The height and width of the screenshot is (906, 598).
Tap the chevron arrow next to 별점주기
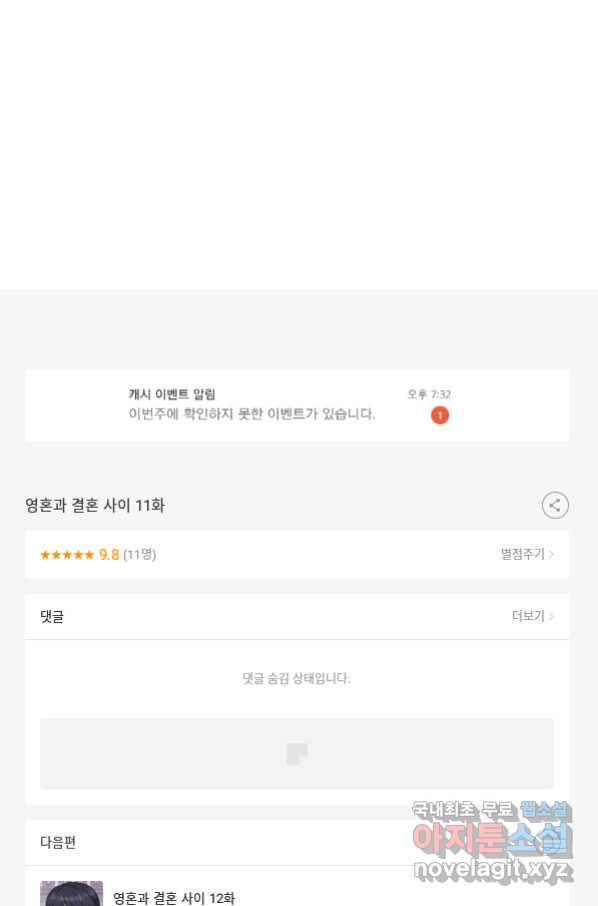(551, 554)
